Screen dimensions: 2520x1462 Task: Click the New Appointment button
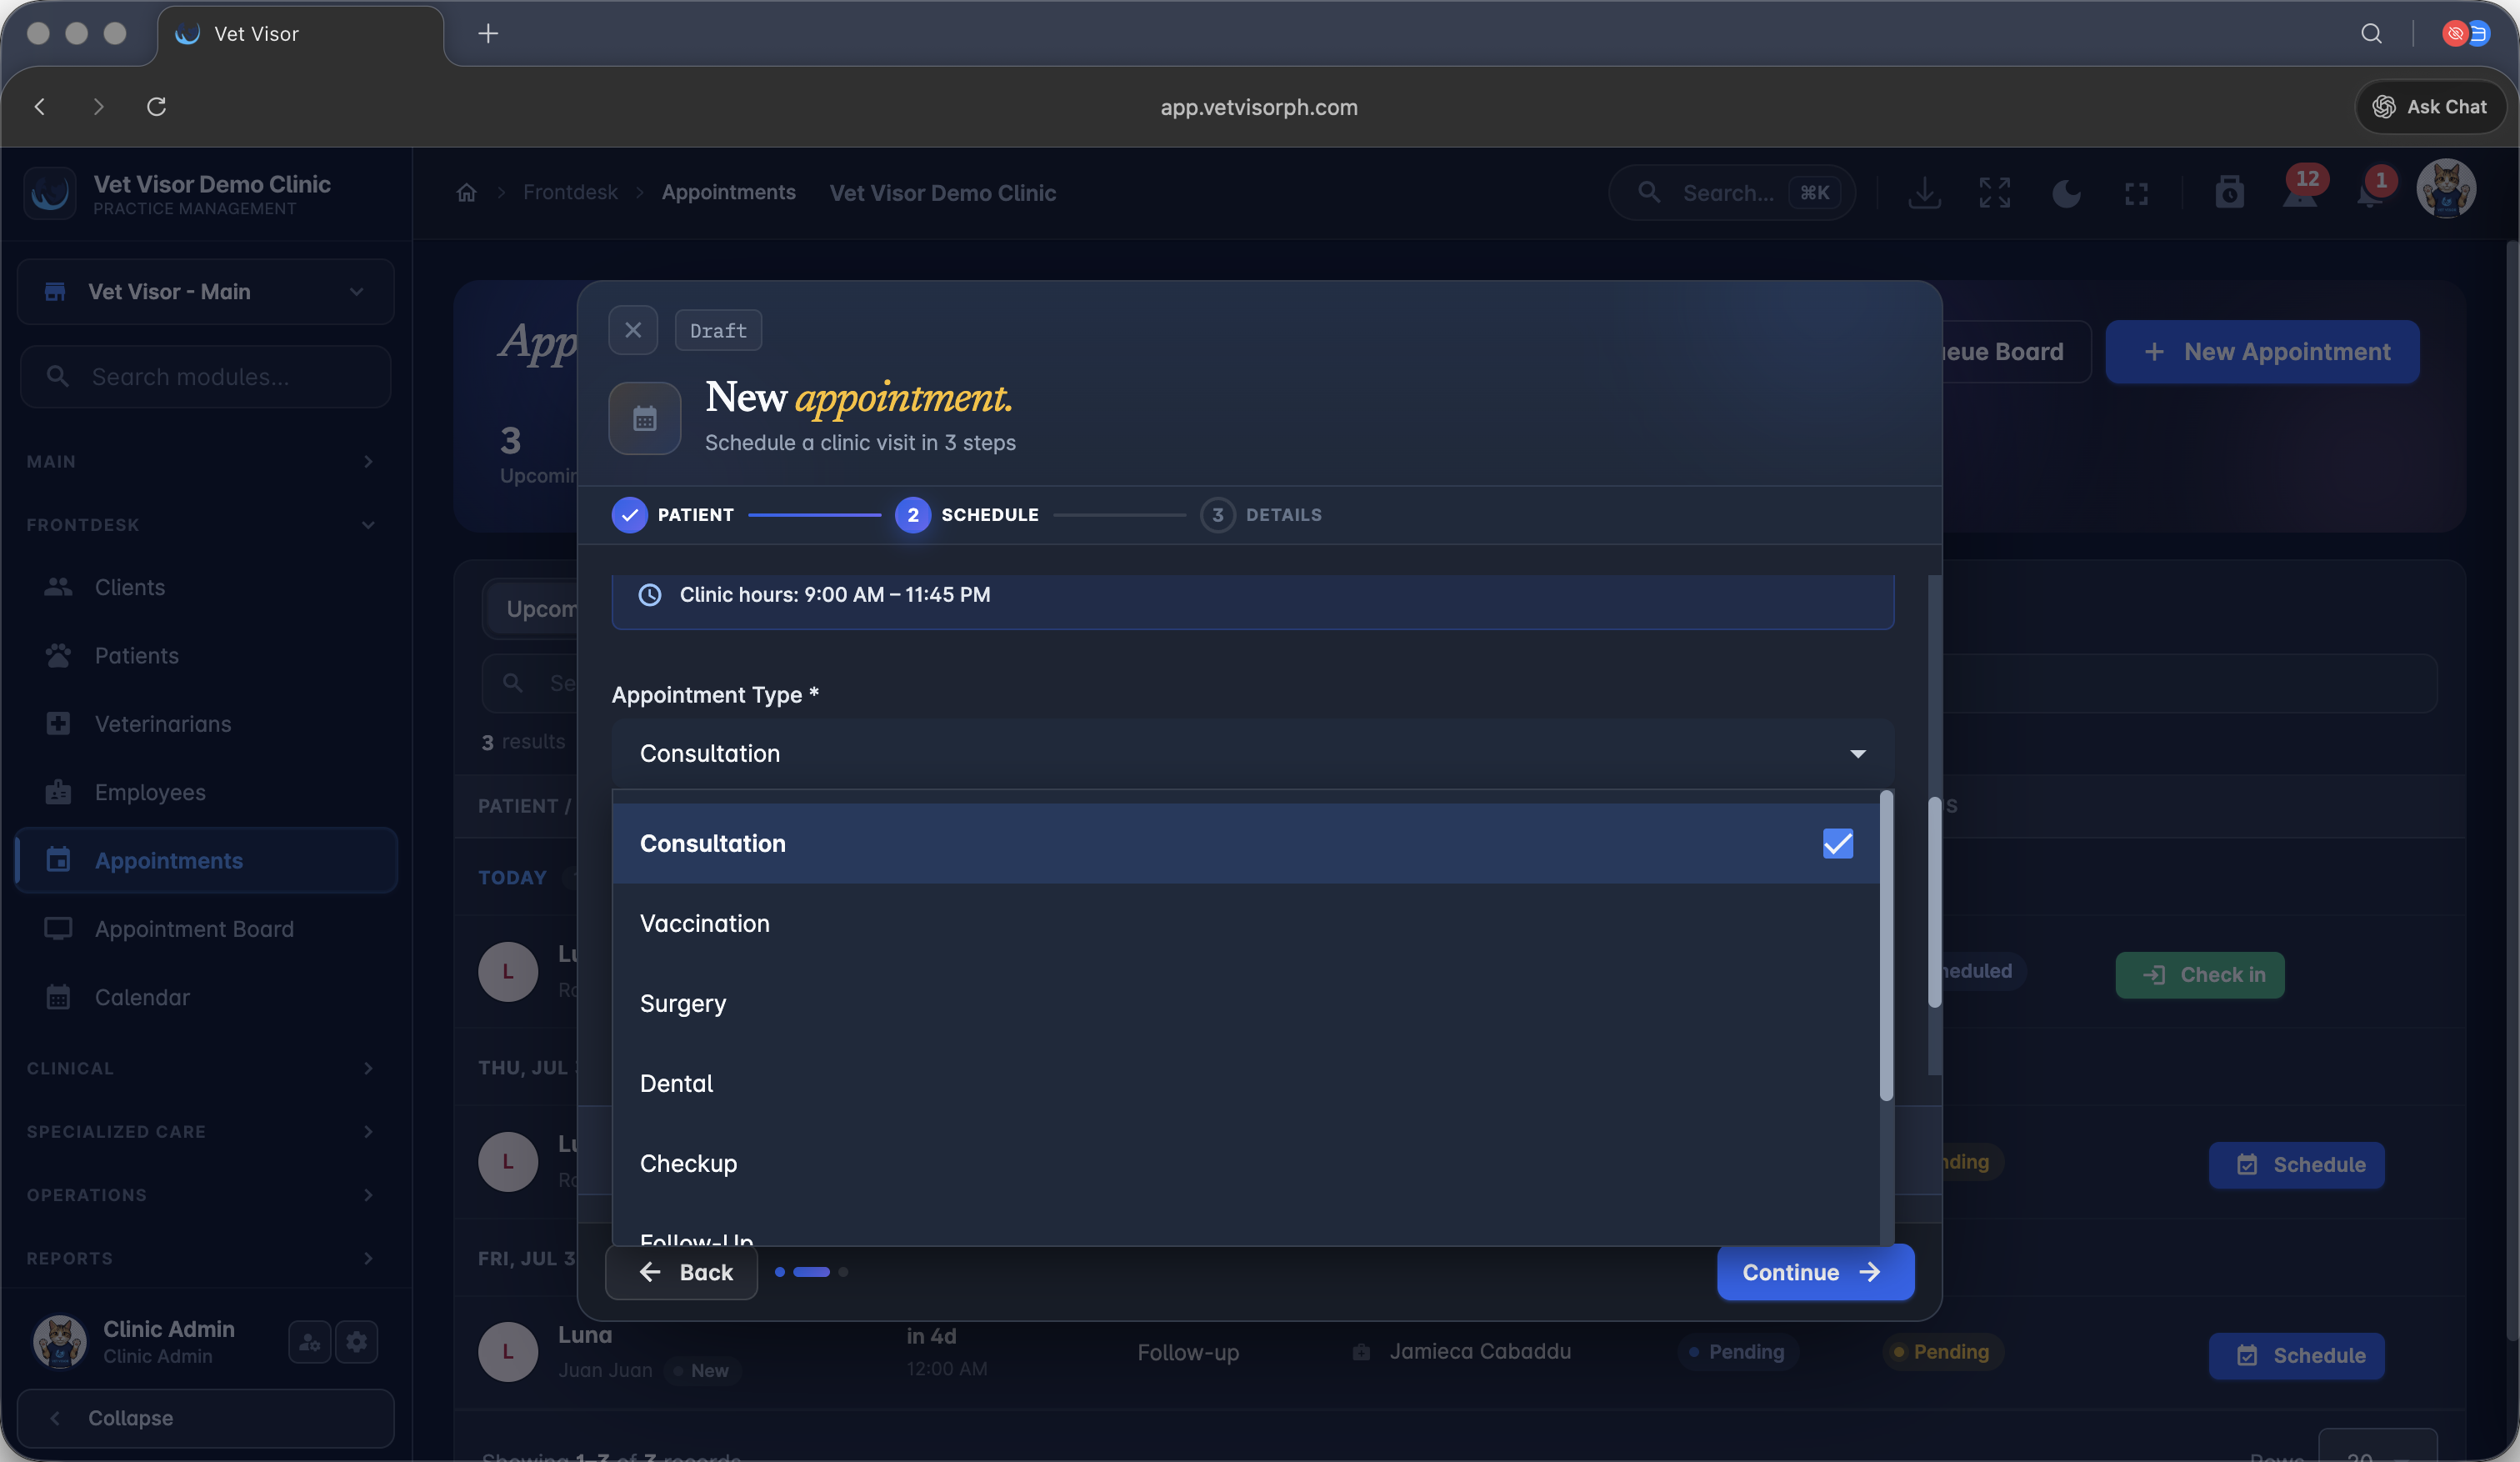coord(2263,352)
